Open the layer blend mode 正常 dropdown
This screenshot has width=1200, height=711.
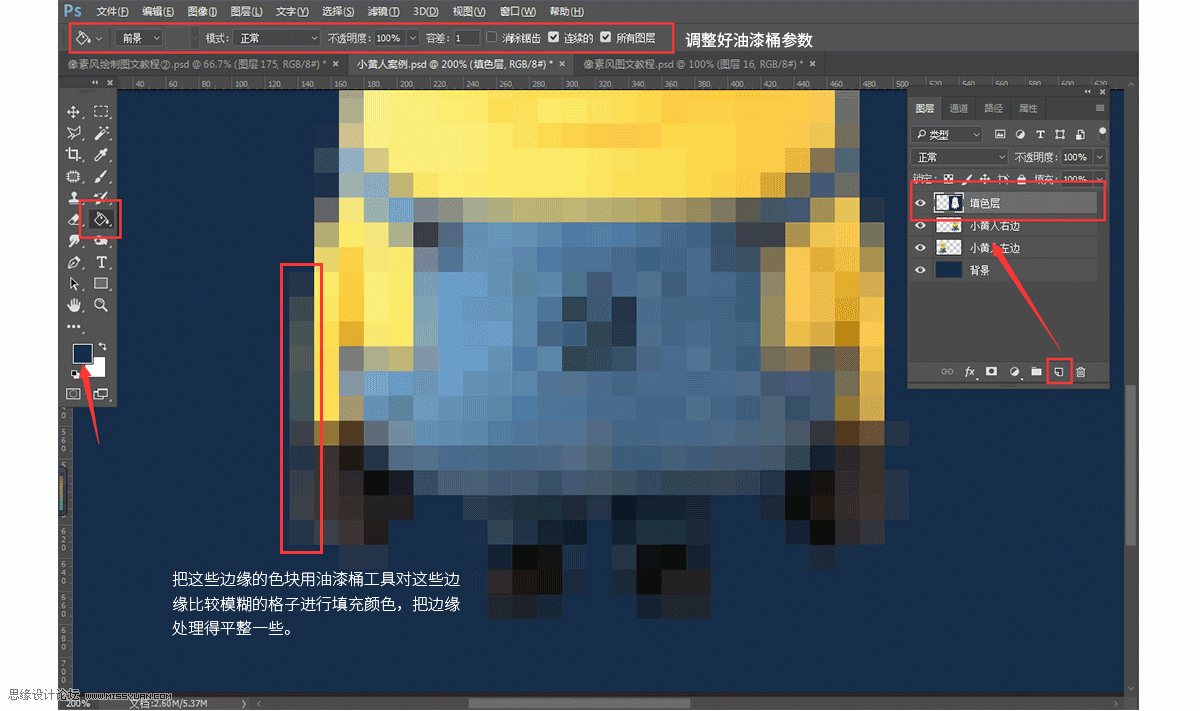[x=960, y=157]
